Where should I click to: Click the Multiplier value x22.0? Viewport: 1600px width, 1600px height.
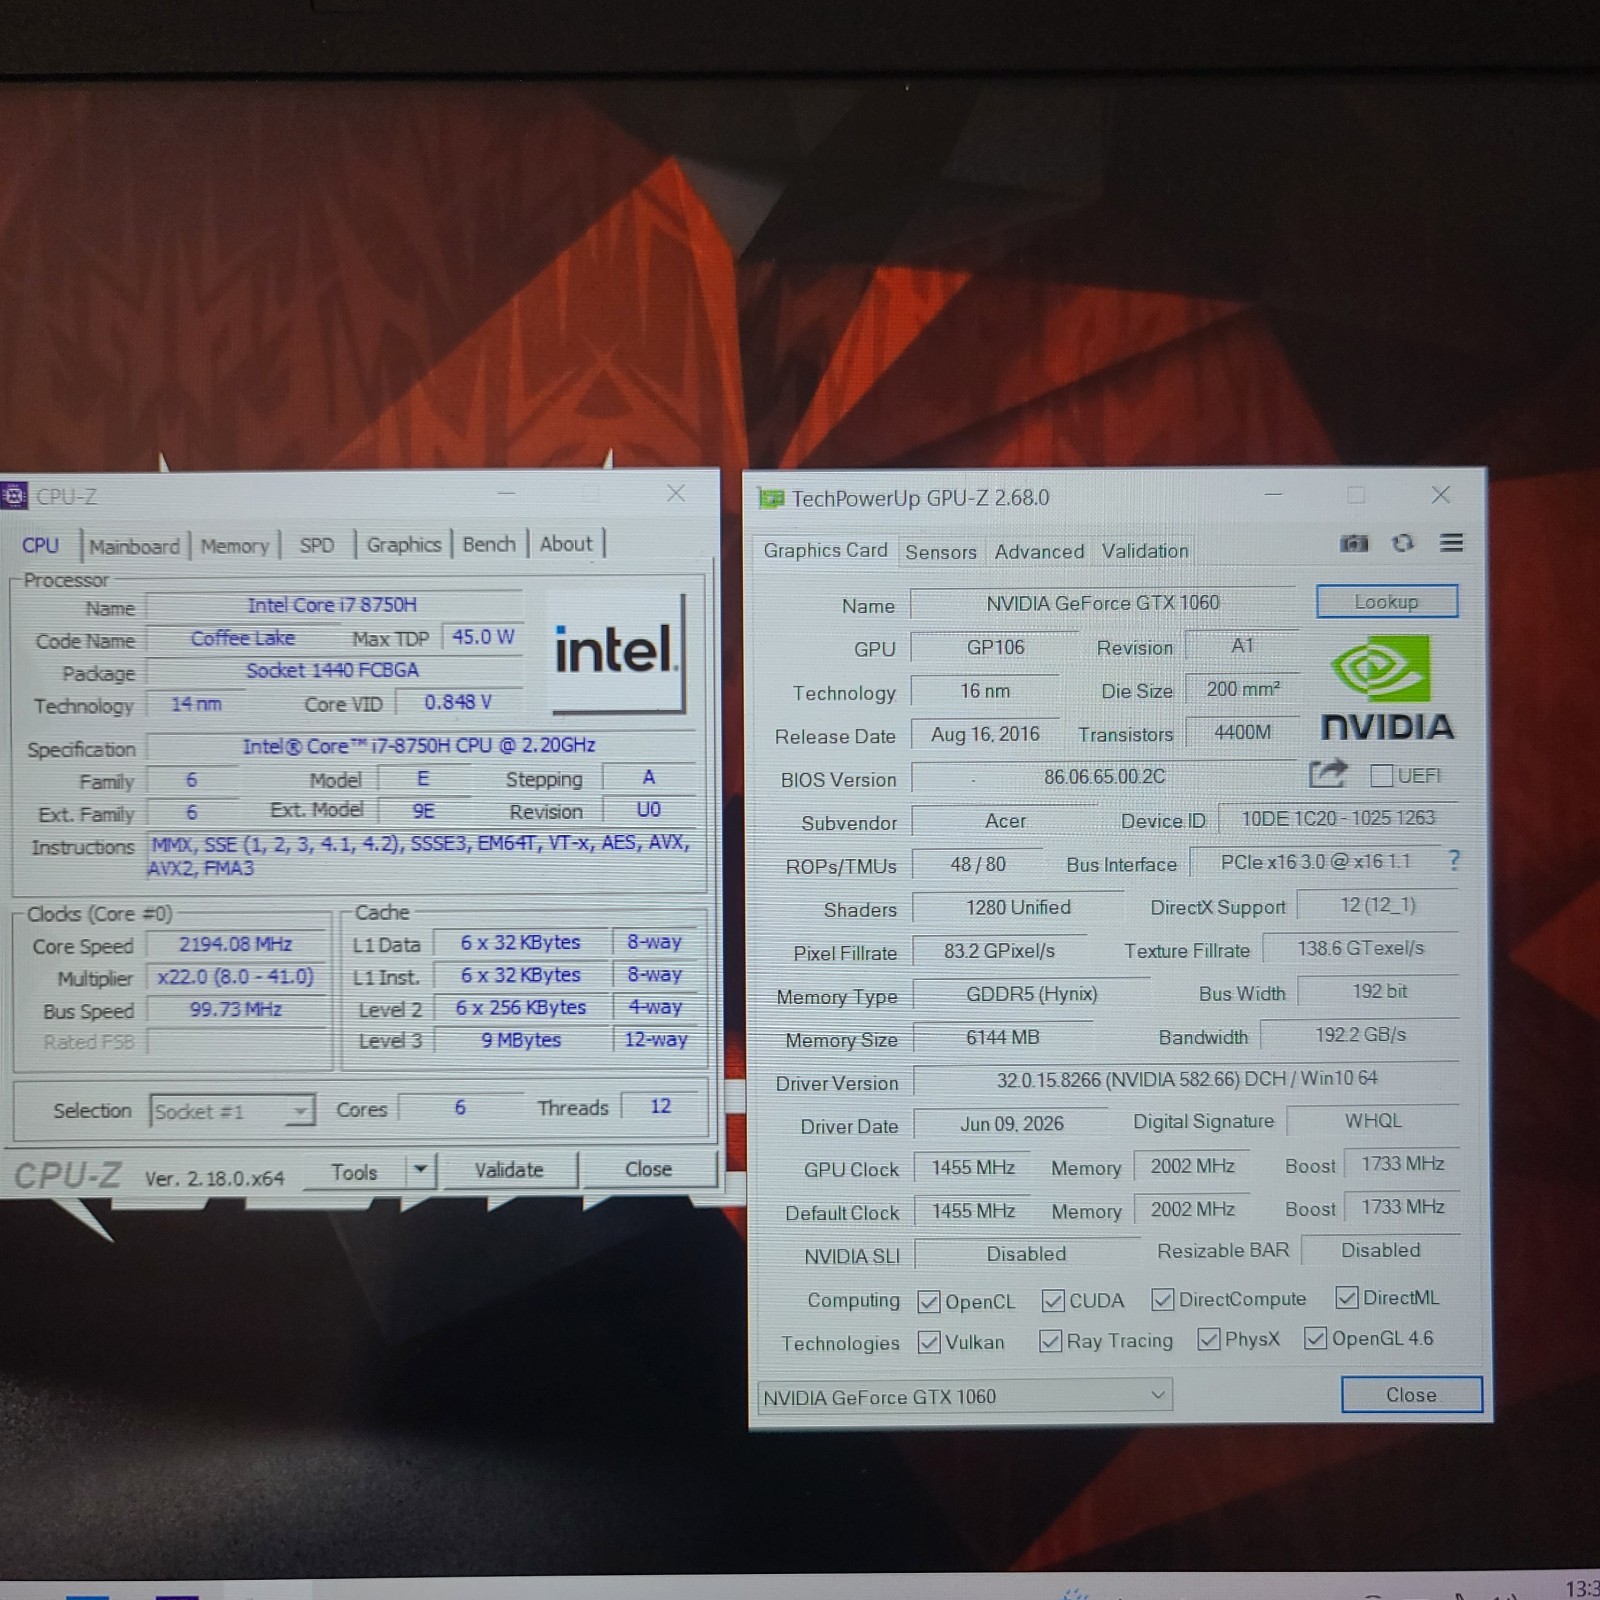(236, 977)
